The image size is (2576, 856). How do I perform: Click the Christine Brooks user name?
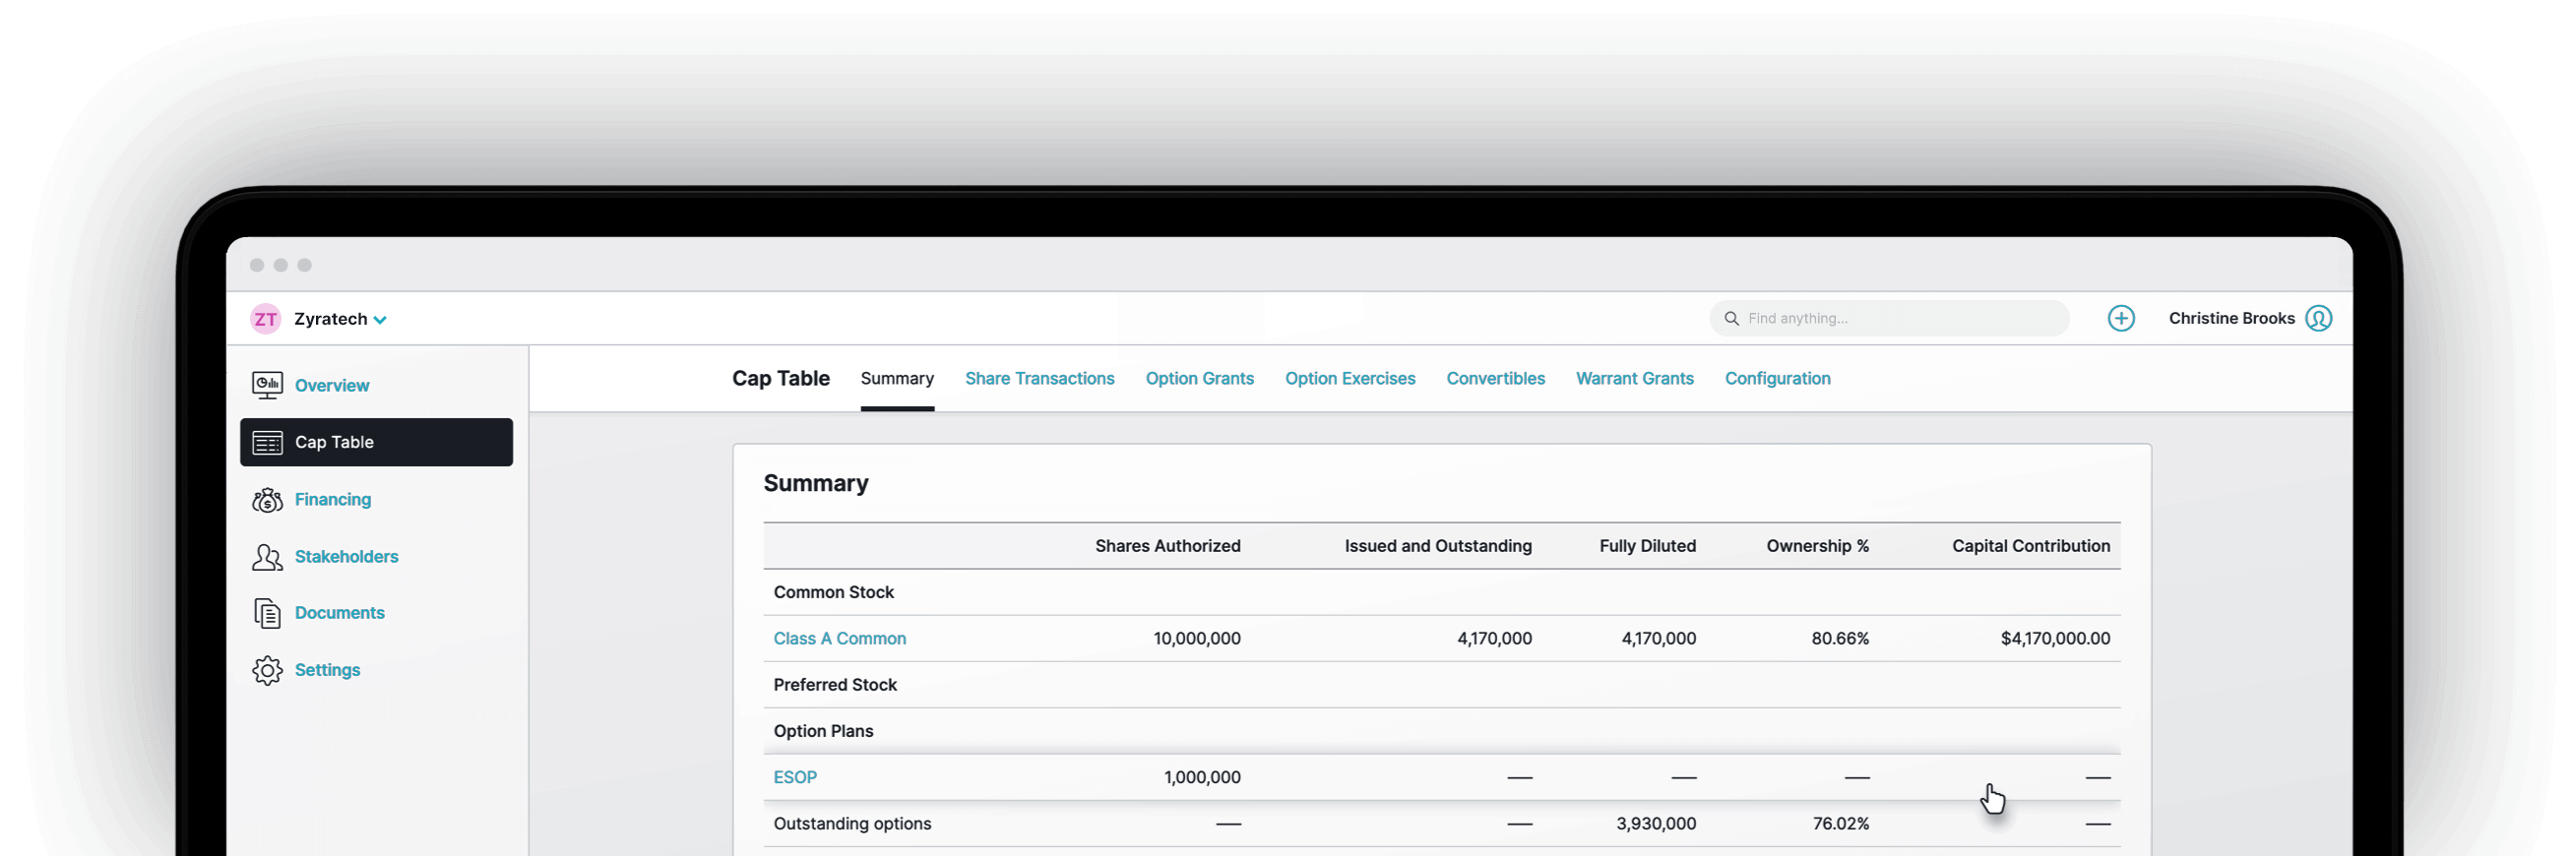coord(2231,318)
